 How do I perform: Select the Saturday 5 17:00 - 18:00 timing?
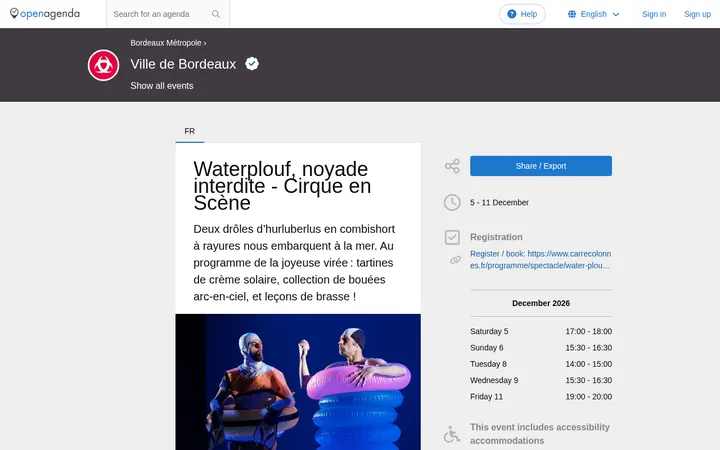click(x=540, y=331)
